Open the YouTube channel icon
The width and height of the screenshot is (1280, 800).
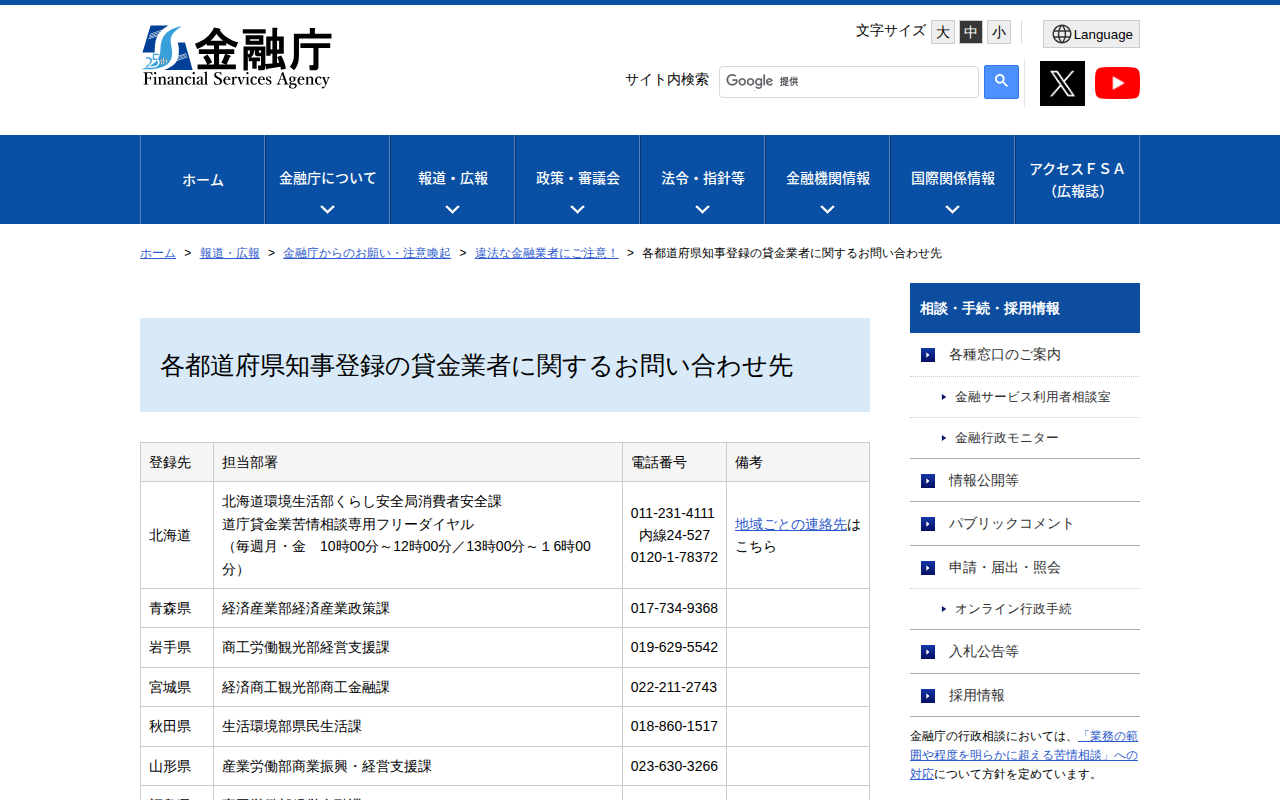point(1117,83)
